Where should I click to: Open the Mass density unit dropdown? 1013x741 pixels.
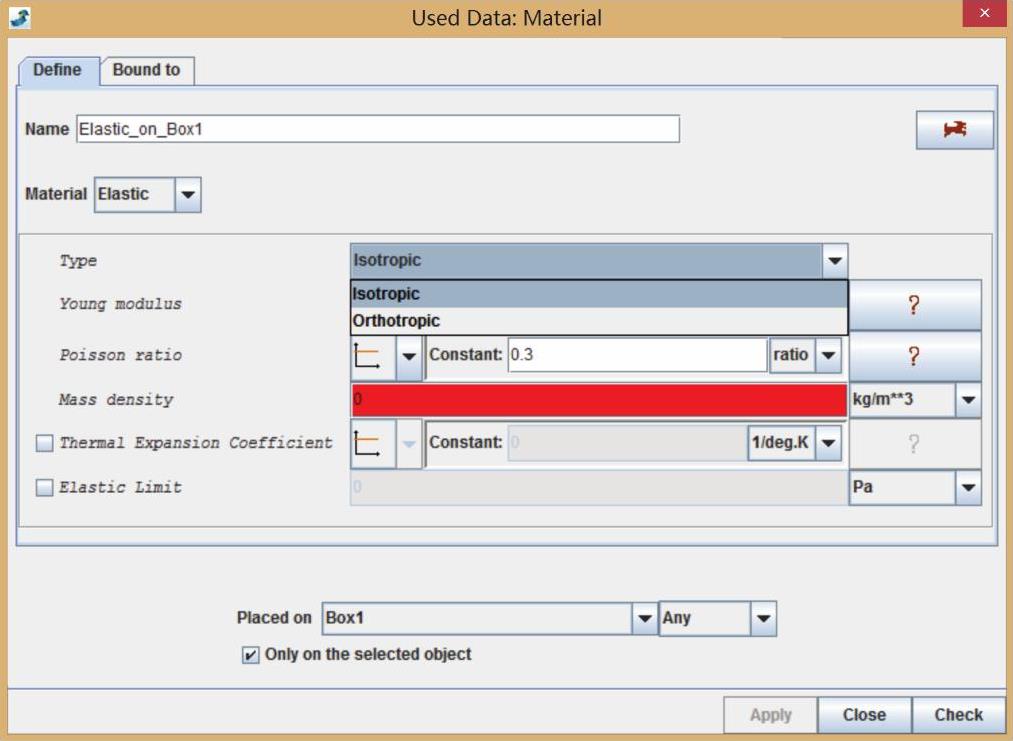click(967, 400)
